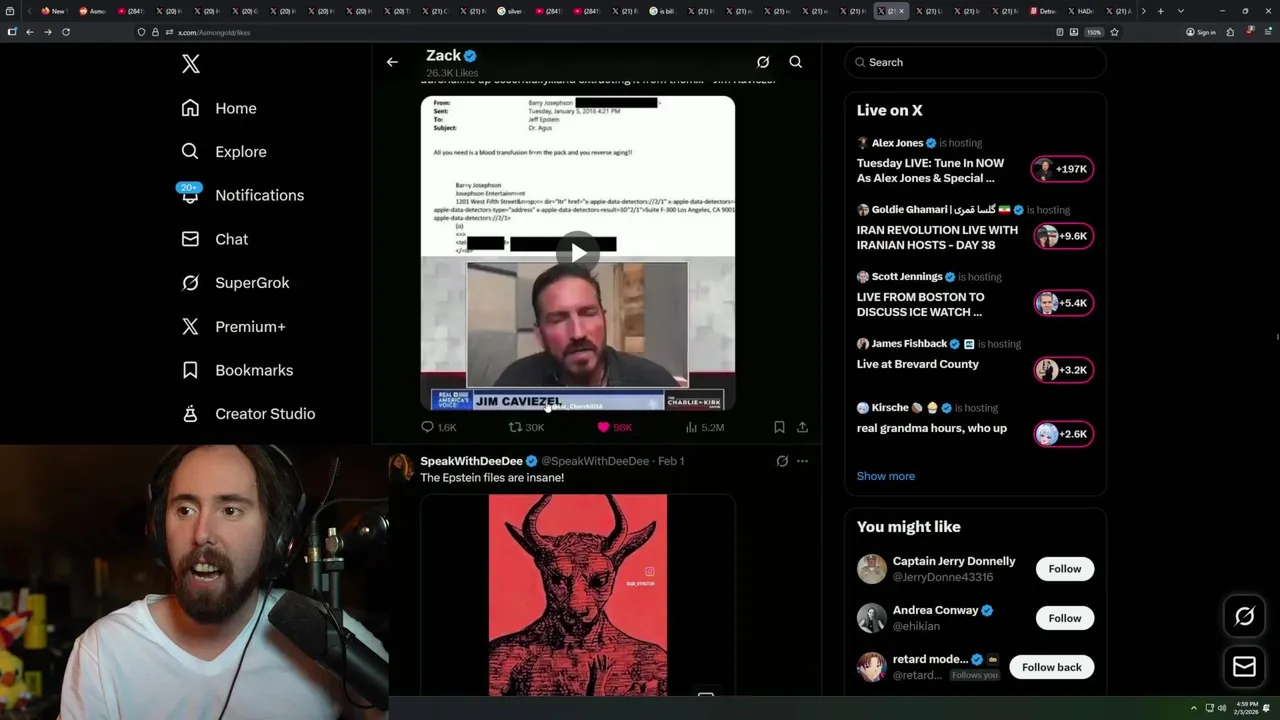Click the Chat envelope icon in sidebar

(x=190, y=239)
